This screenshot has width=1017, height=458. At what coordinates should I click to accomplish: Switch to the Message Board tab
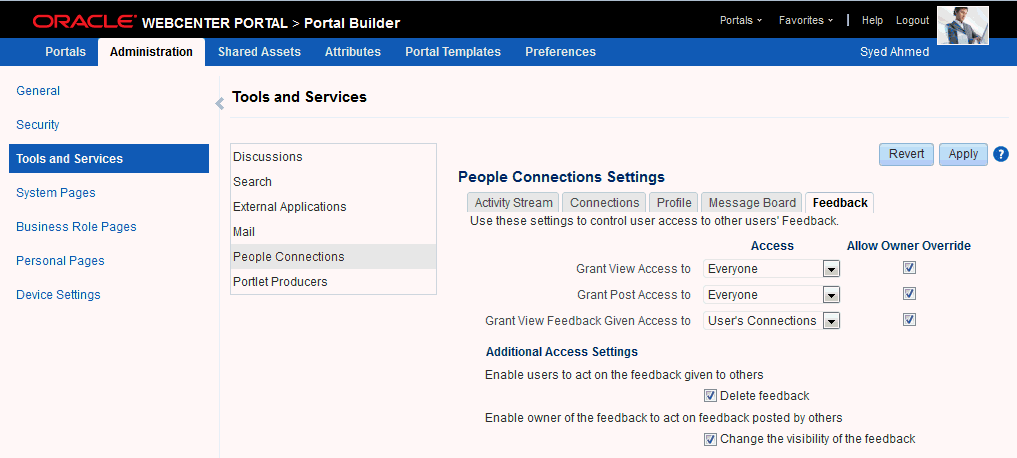(752, 202)
